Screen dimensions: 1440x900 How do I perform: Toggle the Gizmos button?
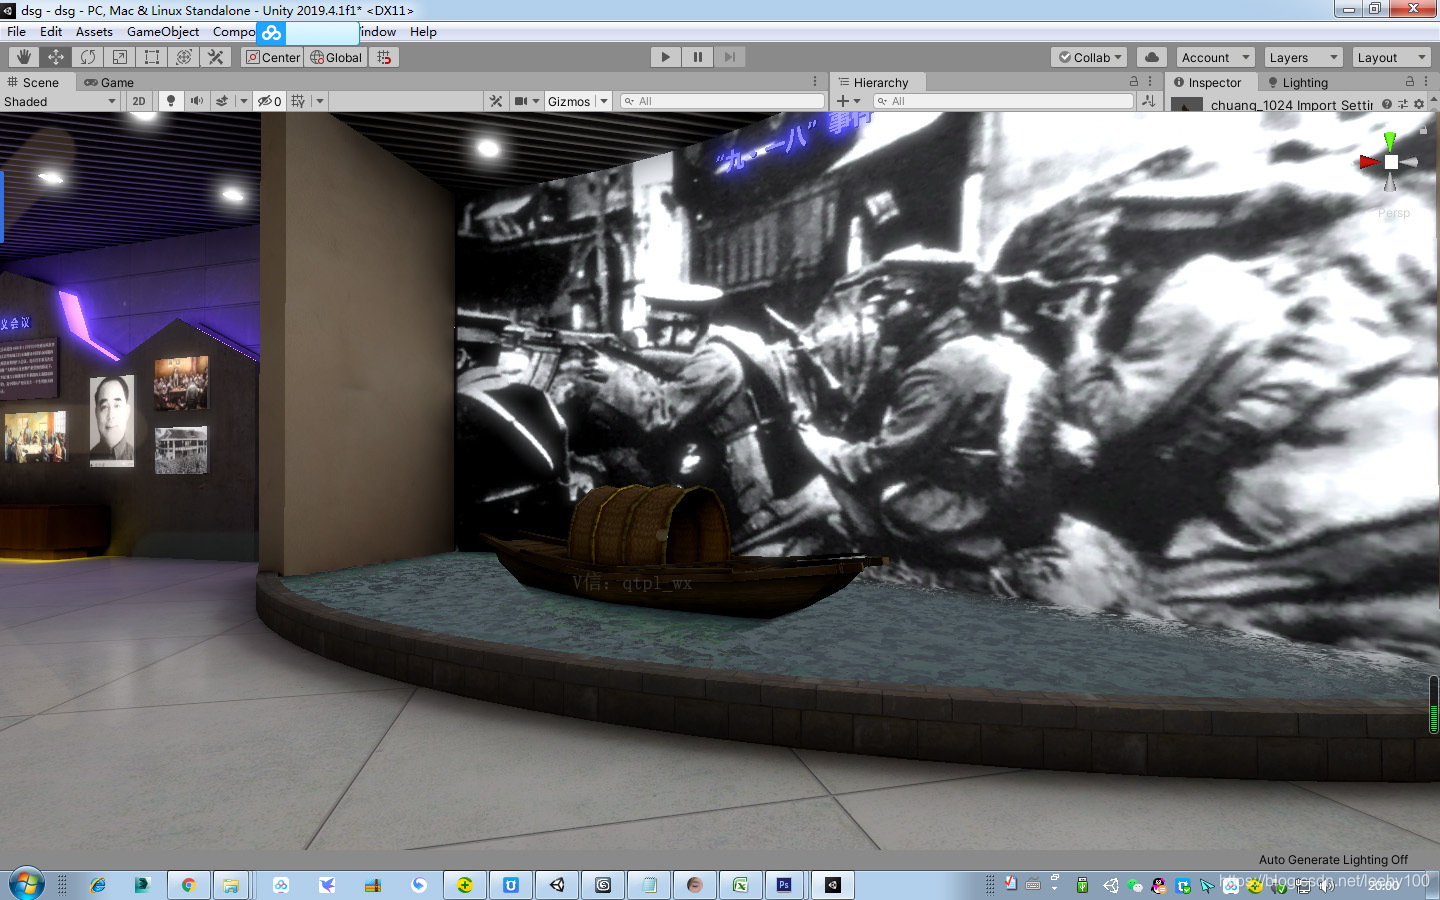click(569, 101)
